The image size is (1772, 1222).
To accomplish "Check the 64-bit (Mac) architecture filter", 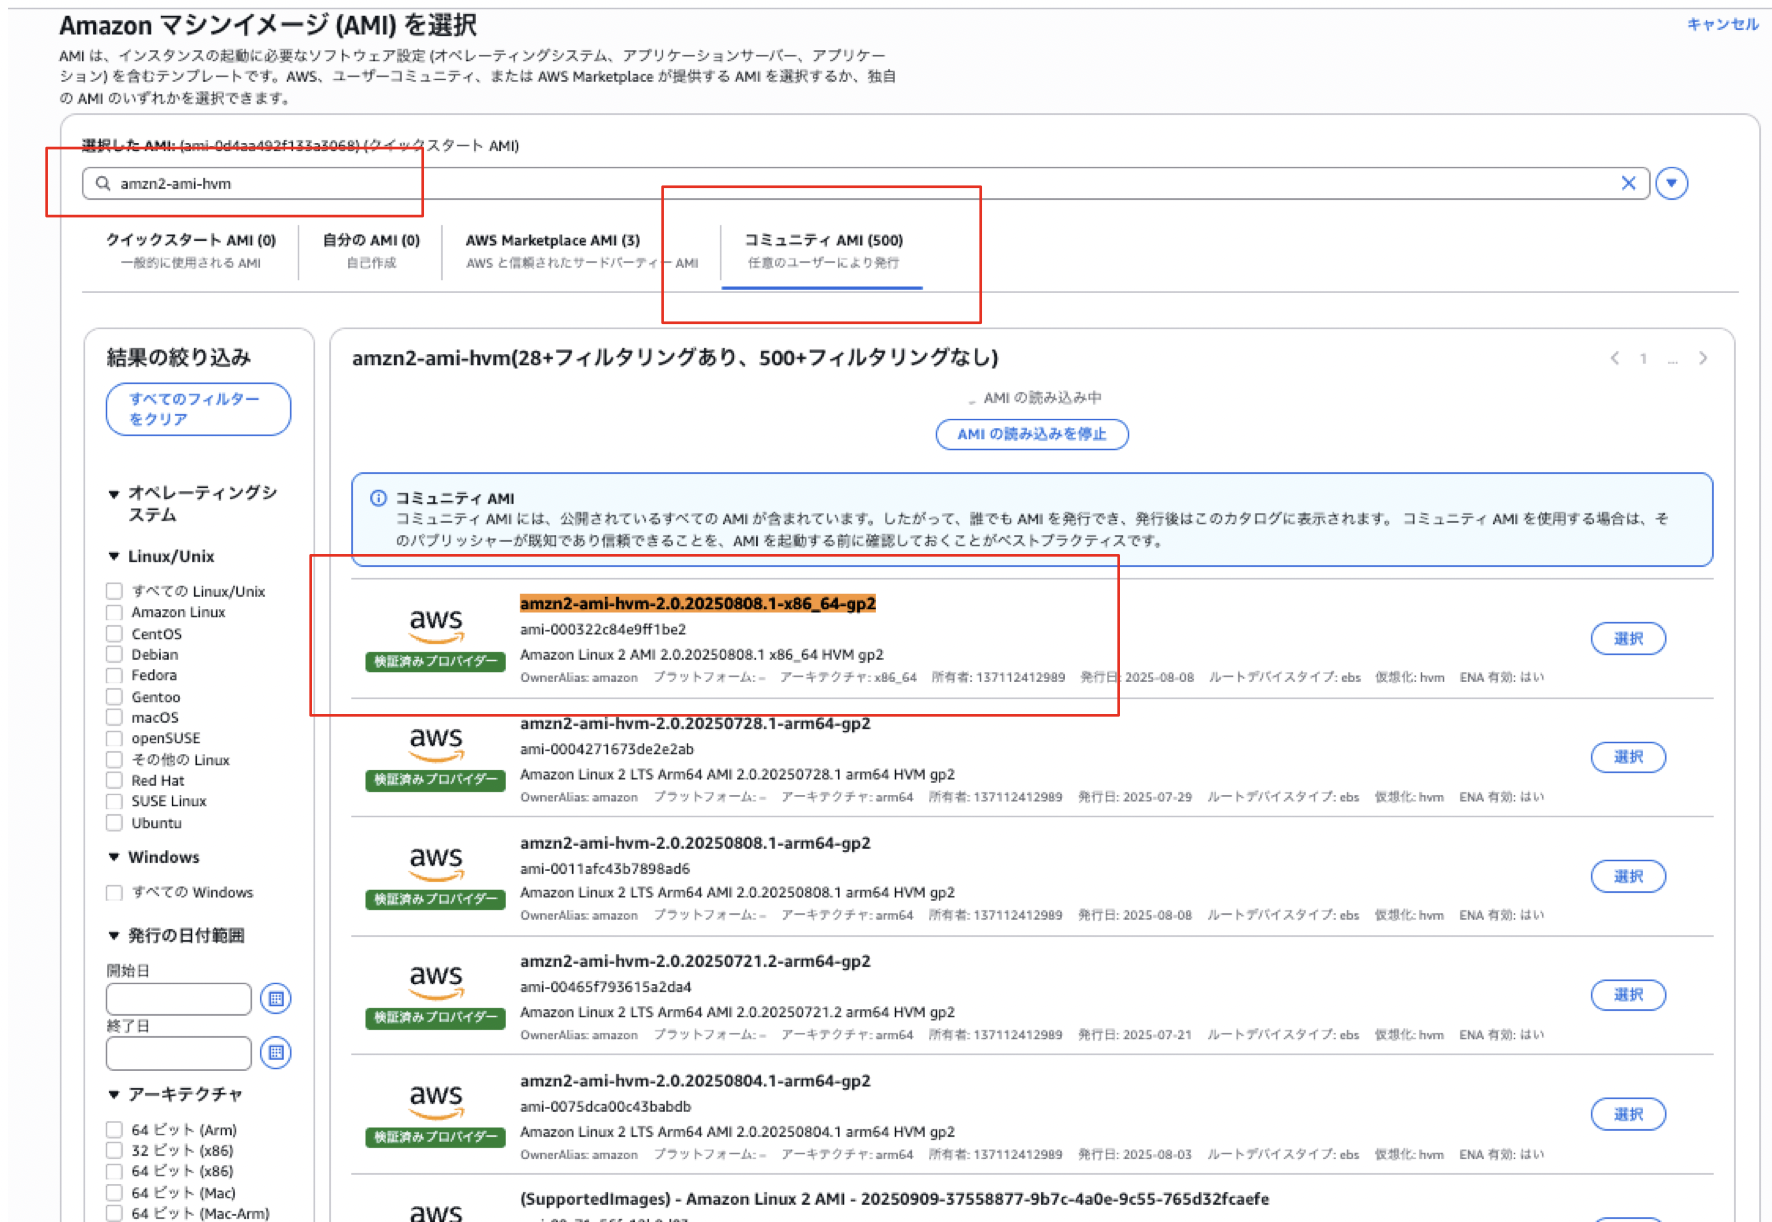I will pos(114,1192).
